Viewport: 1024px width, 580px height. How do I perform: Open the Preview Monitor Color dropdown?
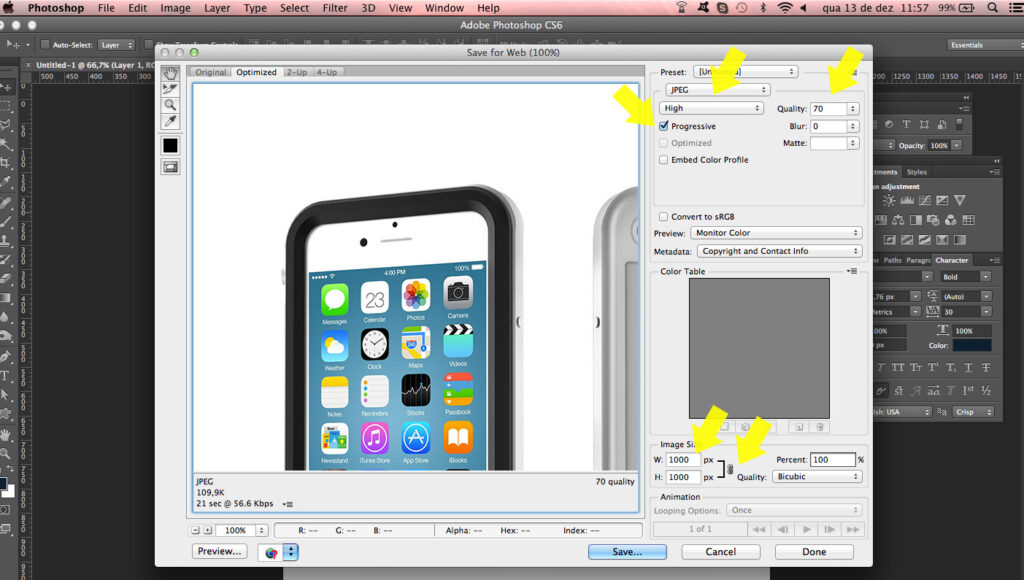[x=776, y=233]
